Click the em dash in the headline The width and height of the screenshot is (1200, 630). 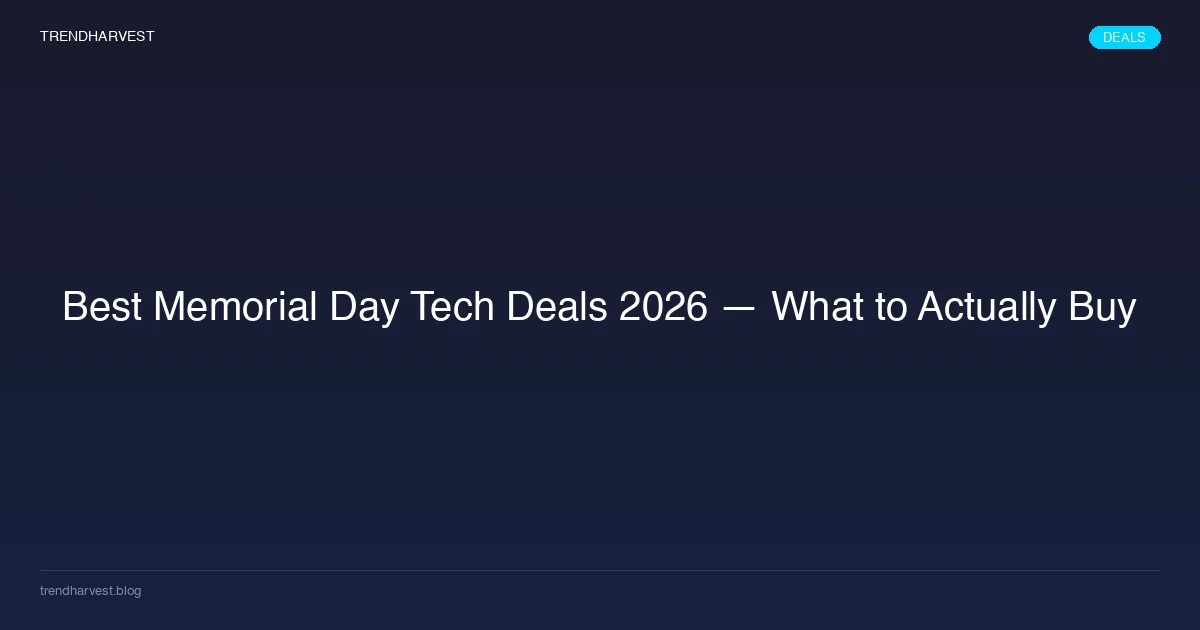[739, 307]
